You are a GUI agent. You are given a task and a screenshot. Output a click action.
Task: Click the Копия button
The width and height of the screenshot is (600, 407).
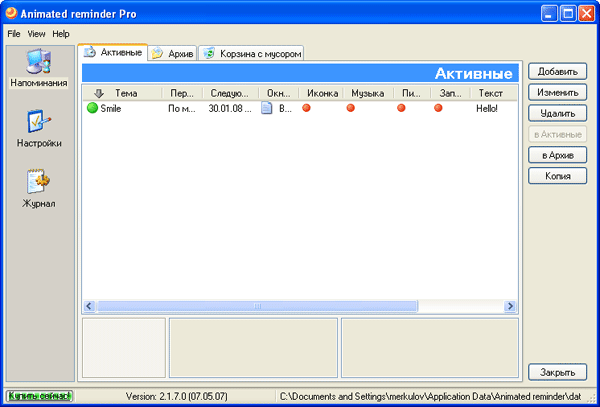click(558, 176)
